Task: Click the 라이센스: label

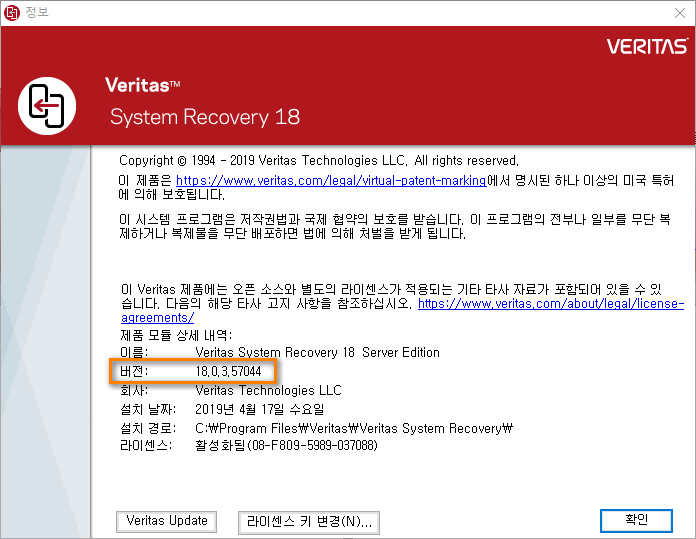Action: (146, 445)
